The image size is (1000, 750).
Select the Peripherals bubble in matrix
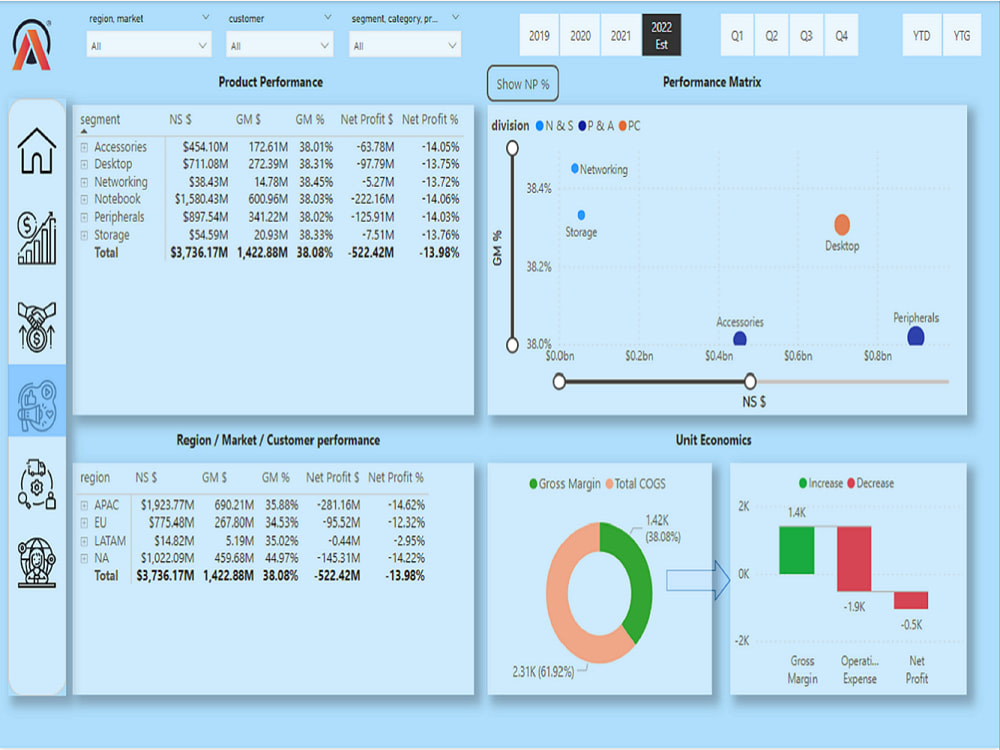tap(916, 337)
